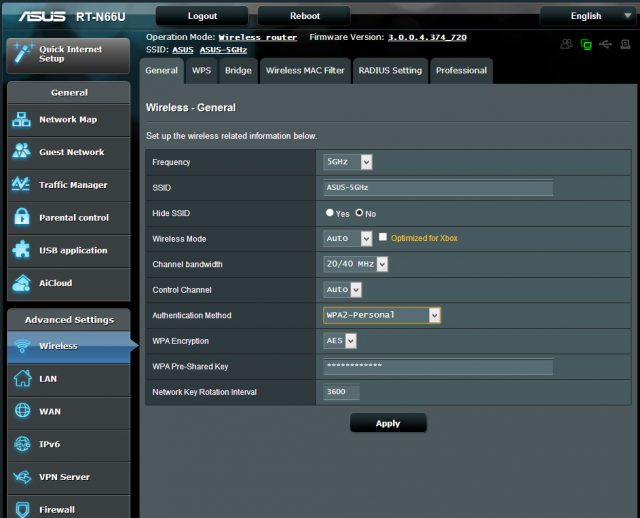Switch to the WPS tab
This screenshot has height=518, width=640.
tap(202, 71)
